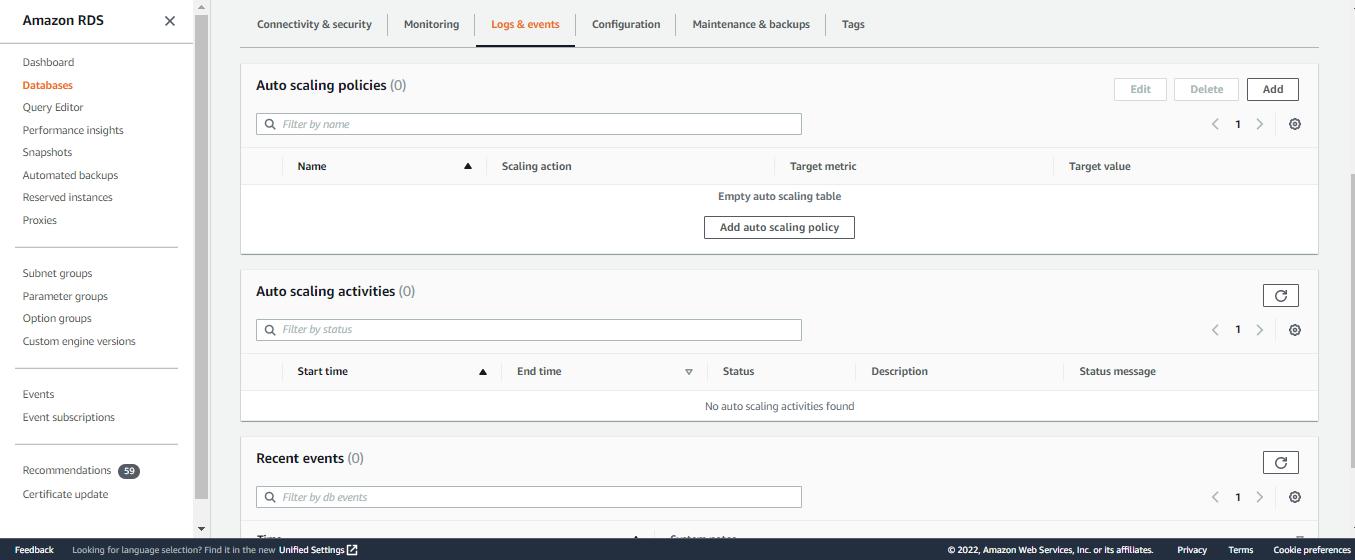Viewport: 1355px width, 560px height.
Task: Click the sidebar scroll up arrow
Action: 201,7
